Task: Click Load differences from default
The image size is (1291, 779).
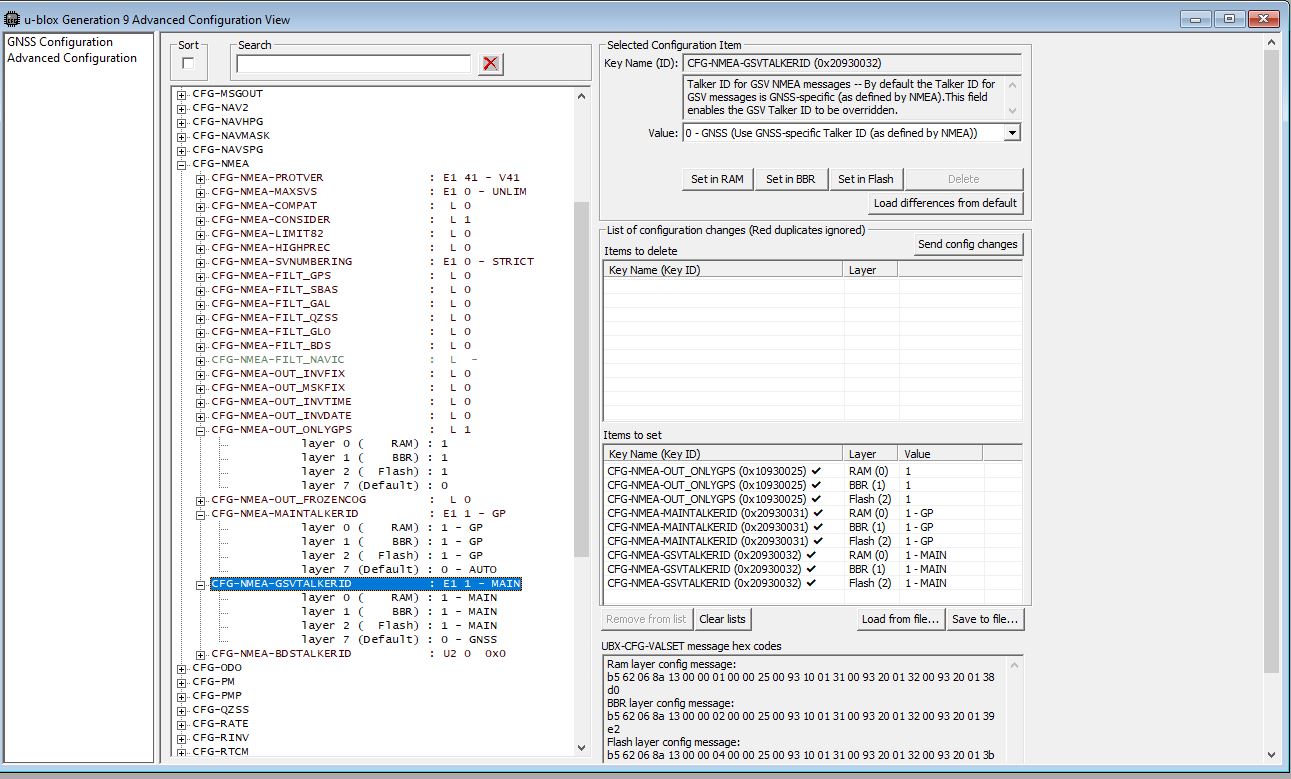Action: tap(945, 203)
